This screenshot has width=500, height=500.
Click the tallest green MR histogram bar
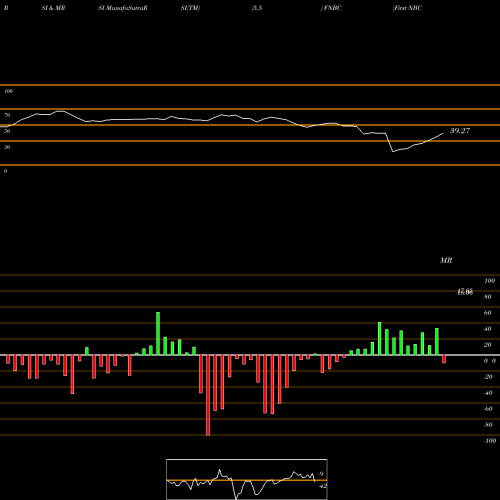coord(158,333)
